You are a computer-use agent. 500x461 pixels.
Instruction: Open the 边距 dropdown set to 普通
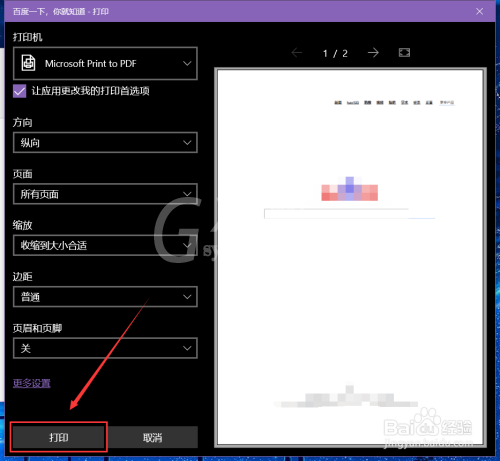[x=105, y=297]
